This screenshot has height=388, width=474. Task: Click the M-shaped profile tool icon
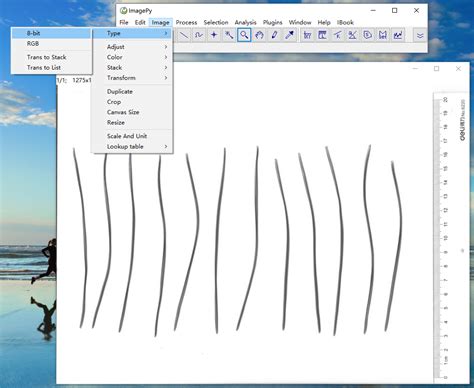tap(383, 35)
